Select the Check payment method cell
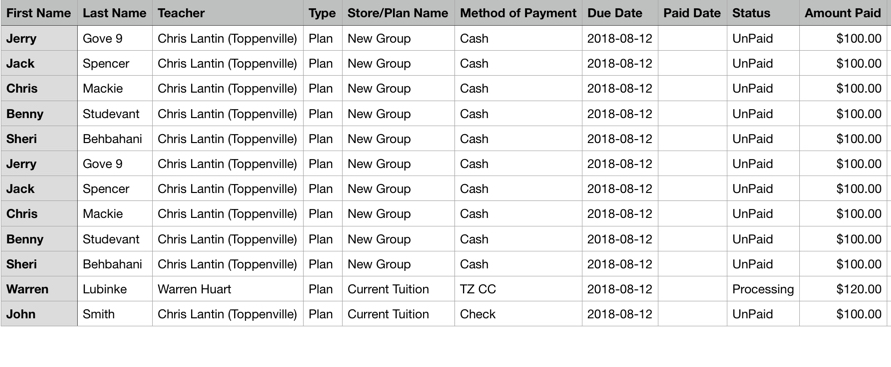The height and width of the screenshot is (367, 891). (x=518, y=314)
